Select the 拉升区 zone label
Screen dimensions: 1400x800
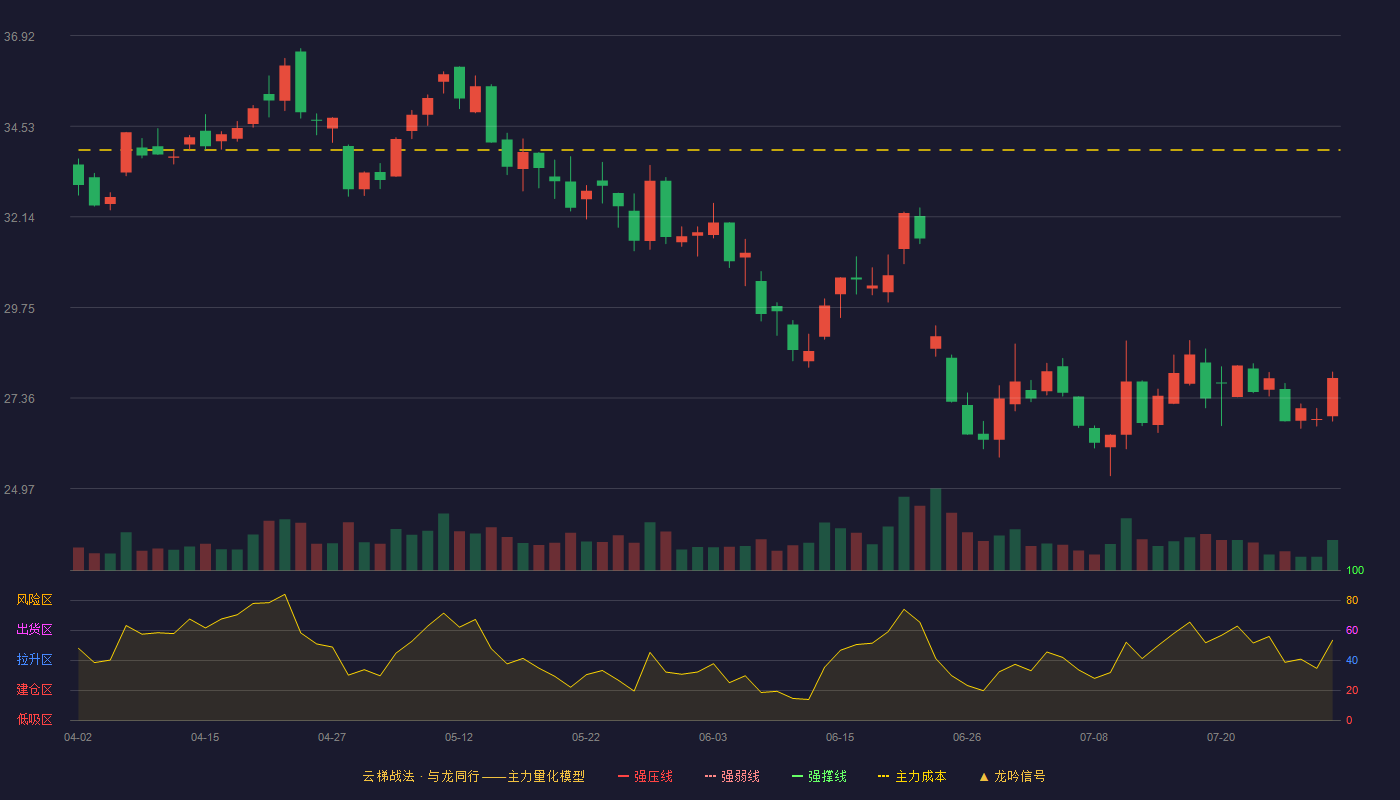(x=34, y=660)
